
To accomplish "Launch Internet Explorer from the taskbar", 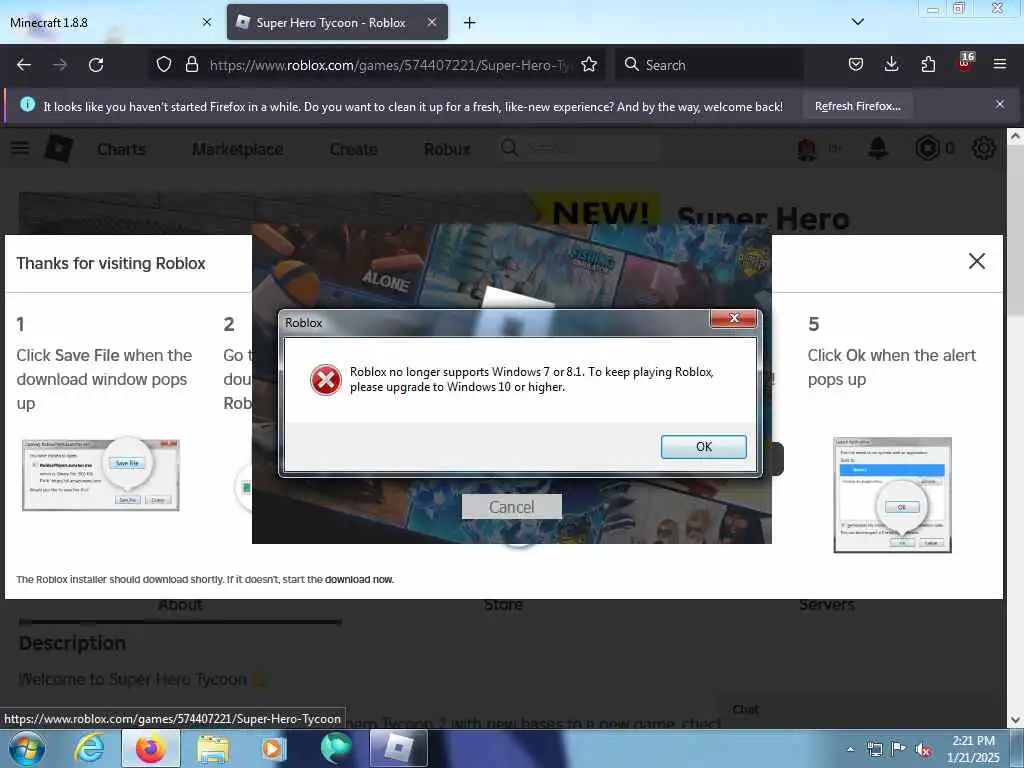I will pos(89,749).
